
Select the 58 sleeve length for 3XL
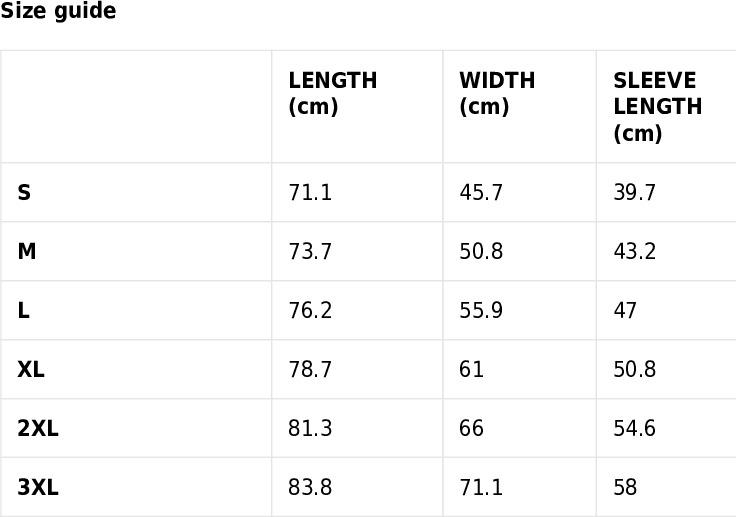click(625, 487)
